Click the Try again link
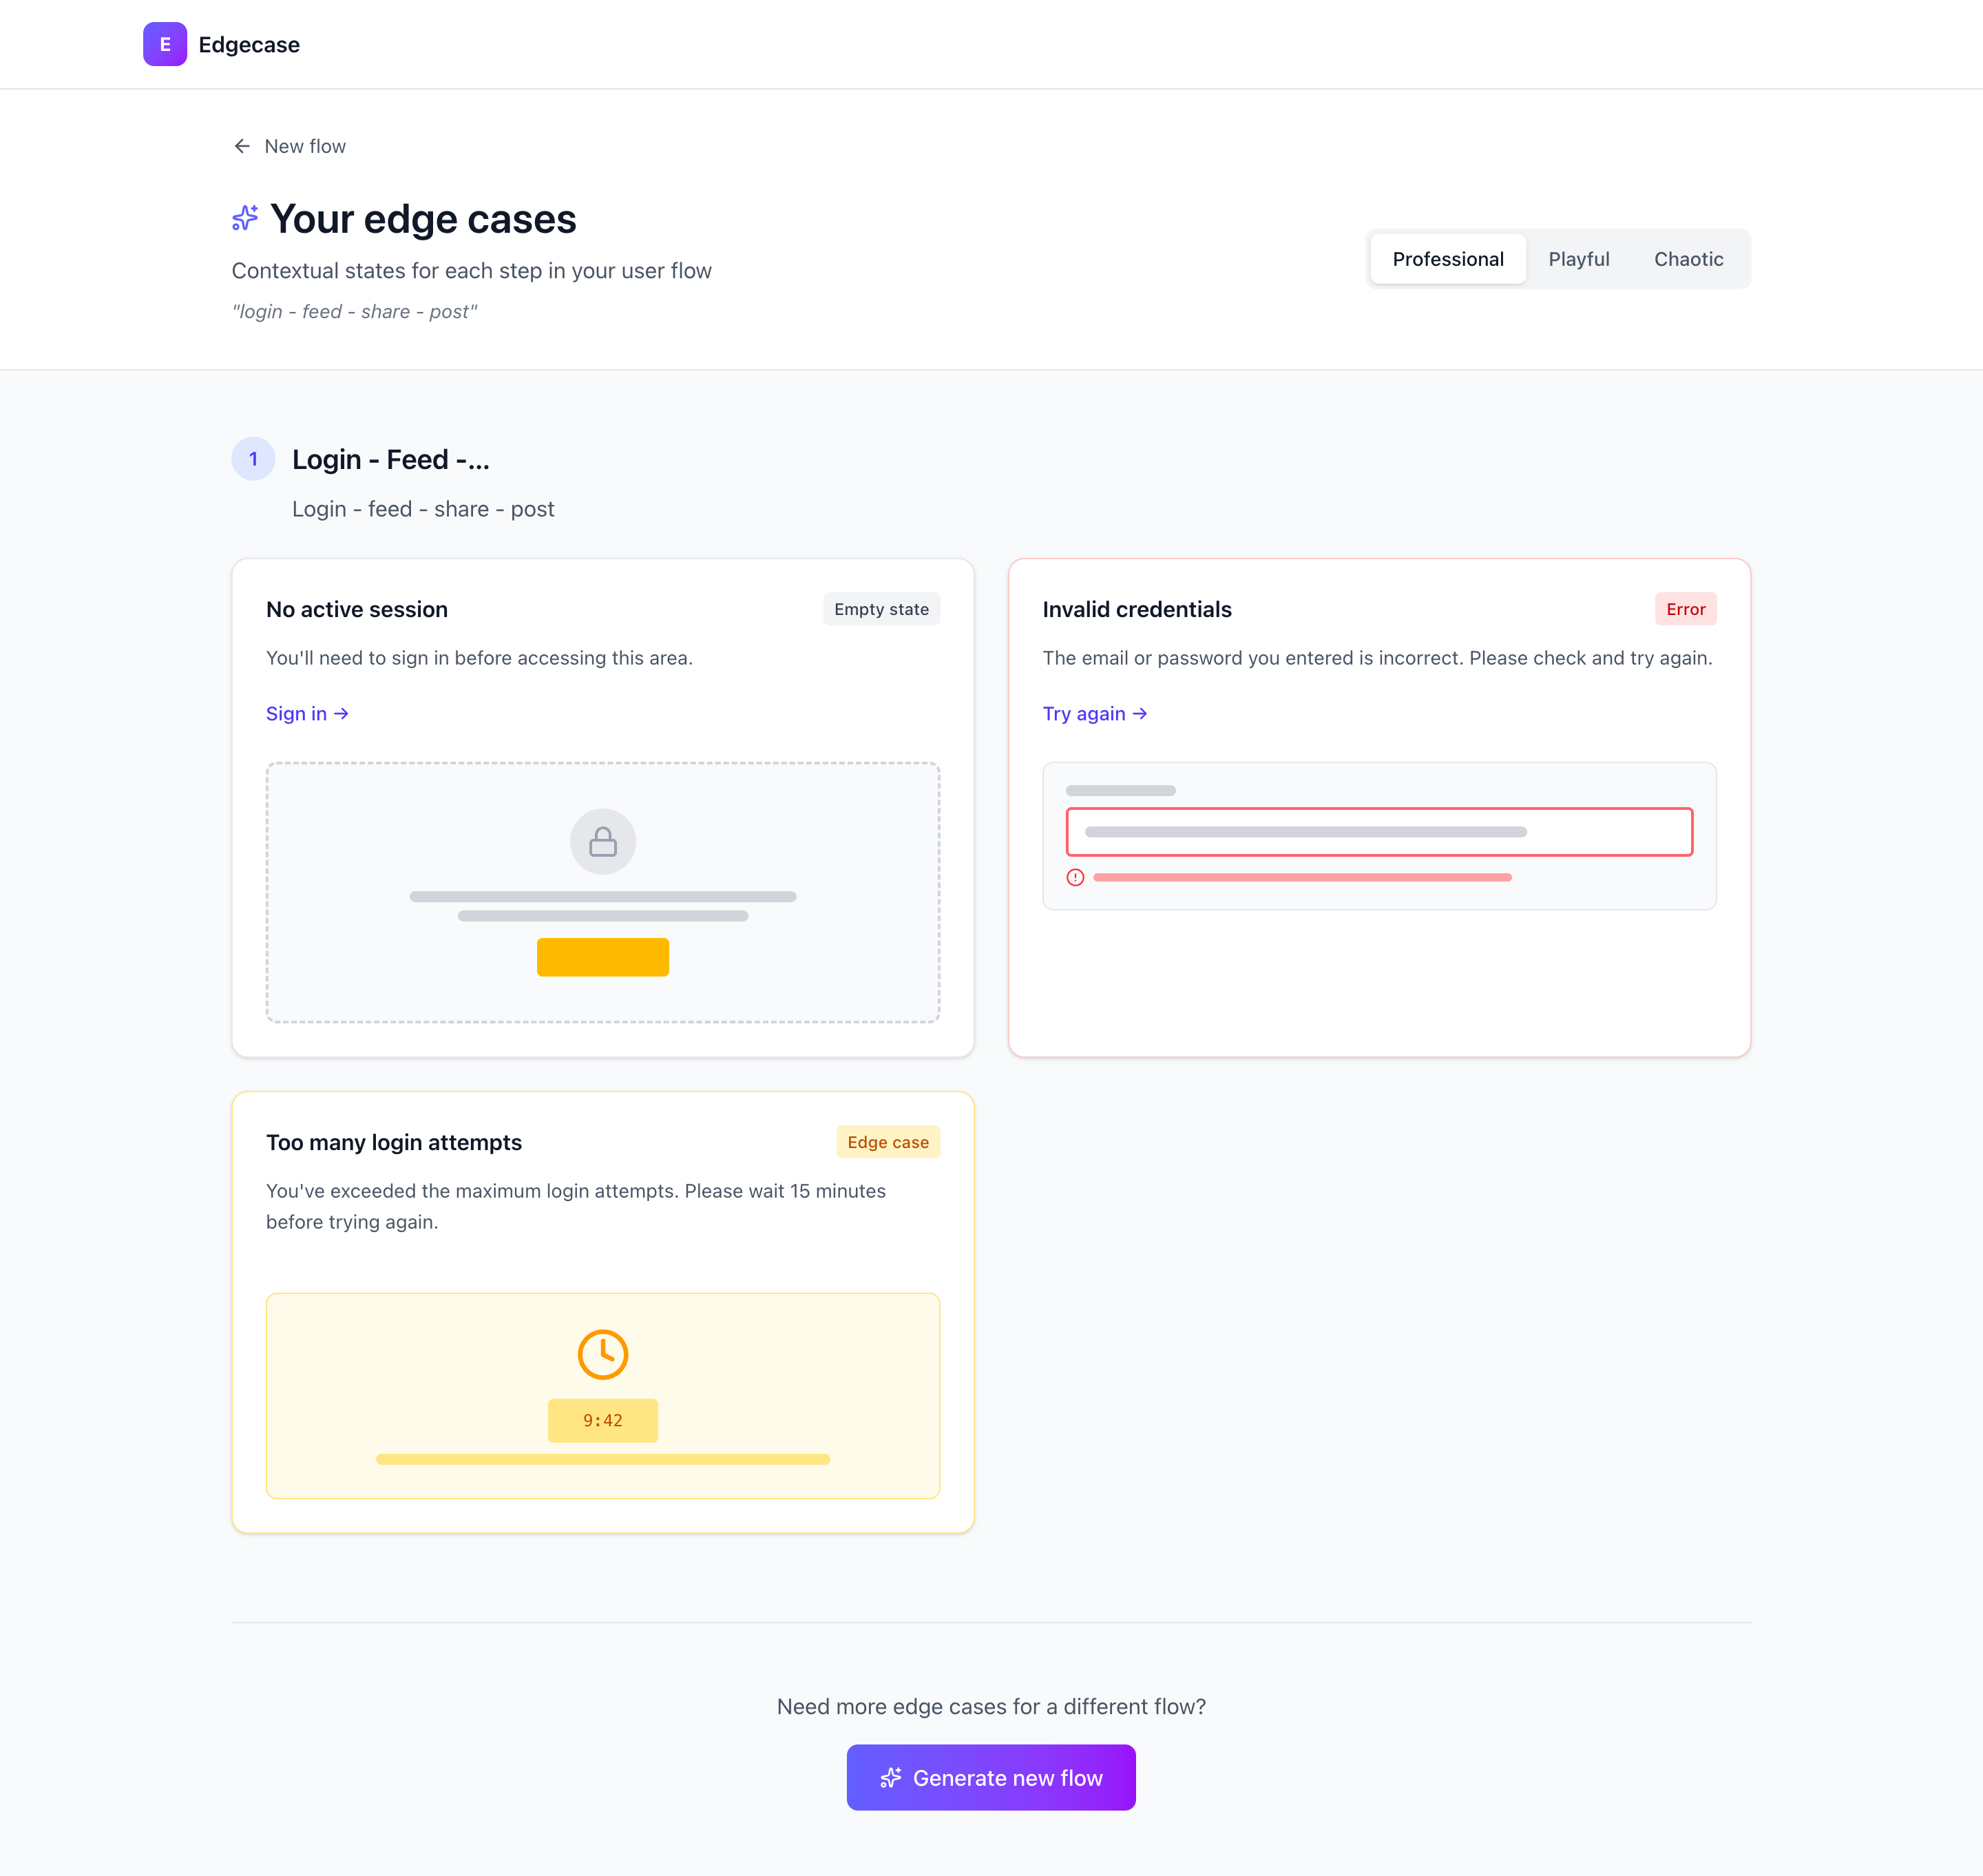This screenshot has width=1983, height=1876. [x=1095, y=713]
